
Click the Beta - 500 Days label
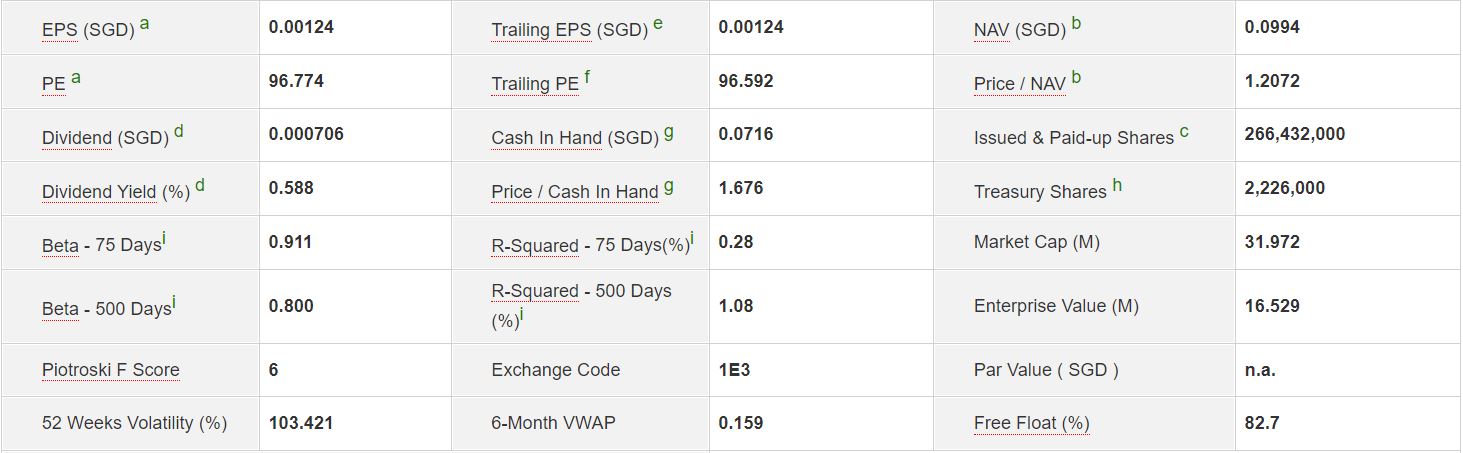click(x=106, y=309)
